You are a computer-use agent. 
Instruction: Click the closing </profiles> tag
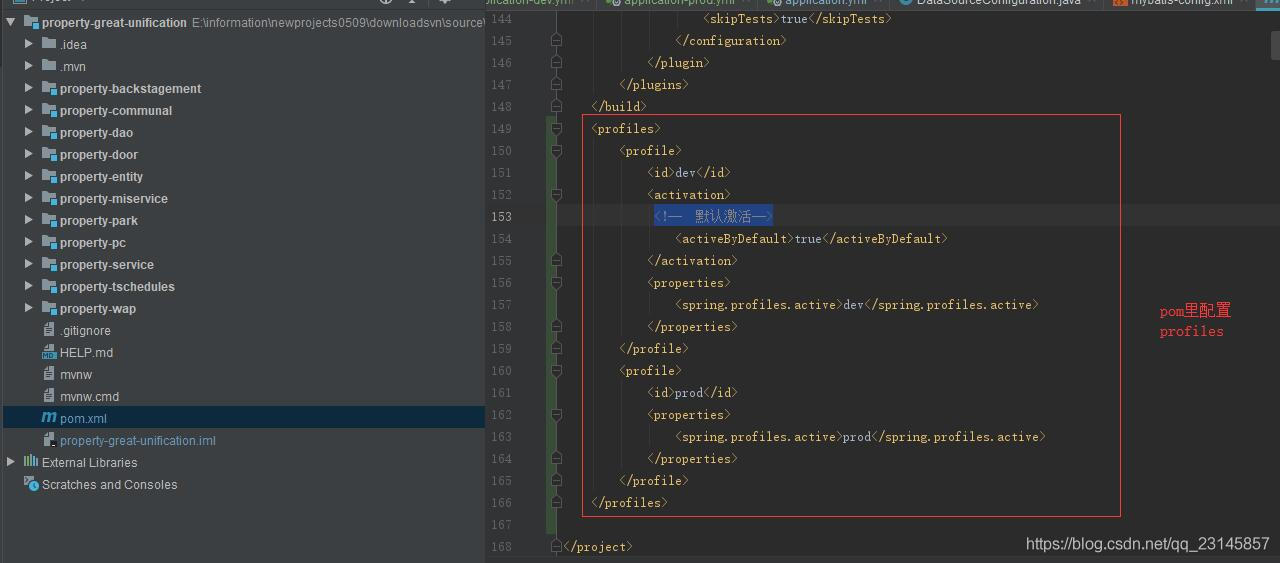click(x=629, y=502)
